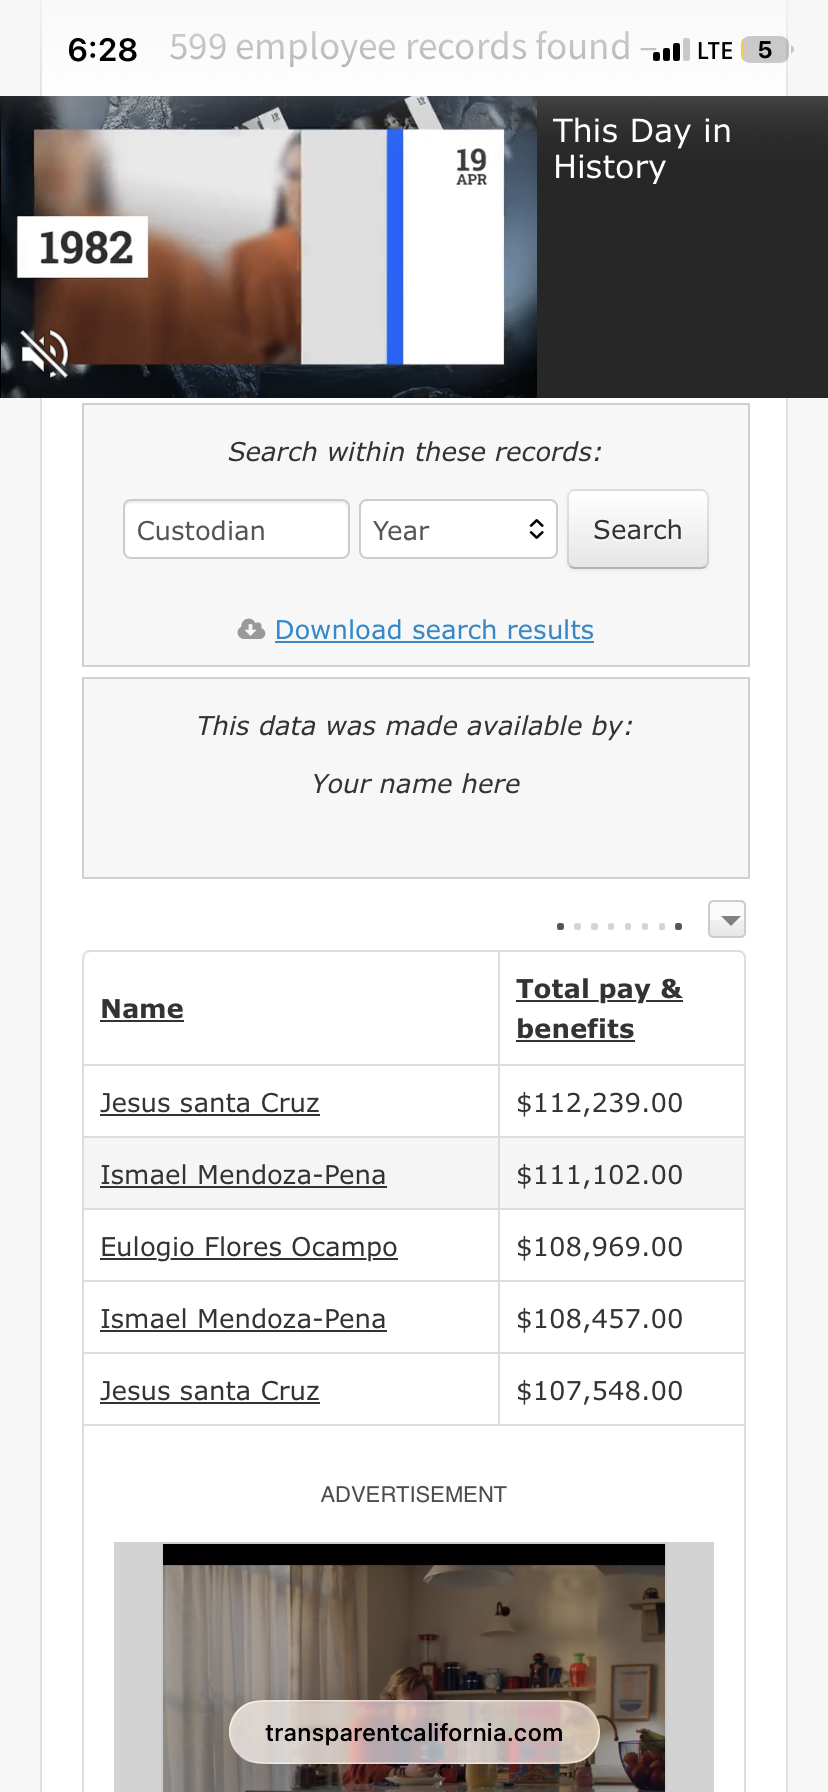Unmute the video with the speaker icon
The image size is (828, 1792).
click(45, 353)
